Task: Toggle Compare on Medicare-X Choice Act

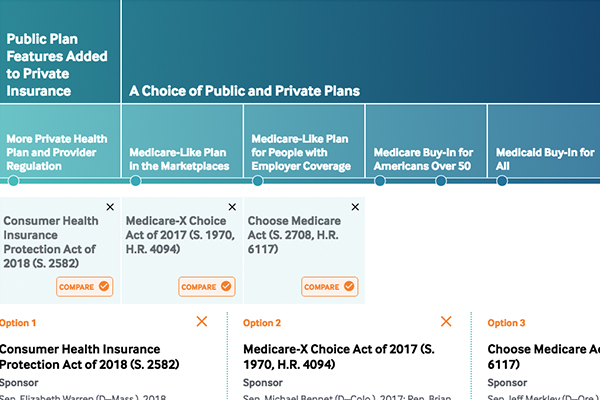Action: pyautogui.click(x=207, y=287)
